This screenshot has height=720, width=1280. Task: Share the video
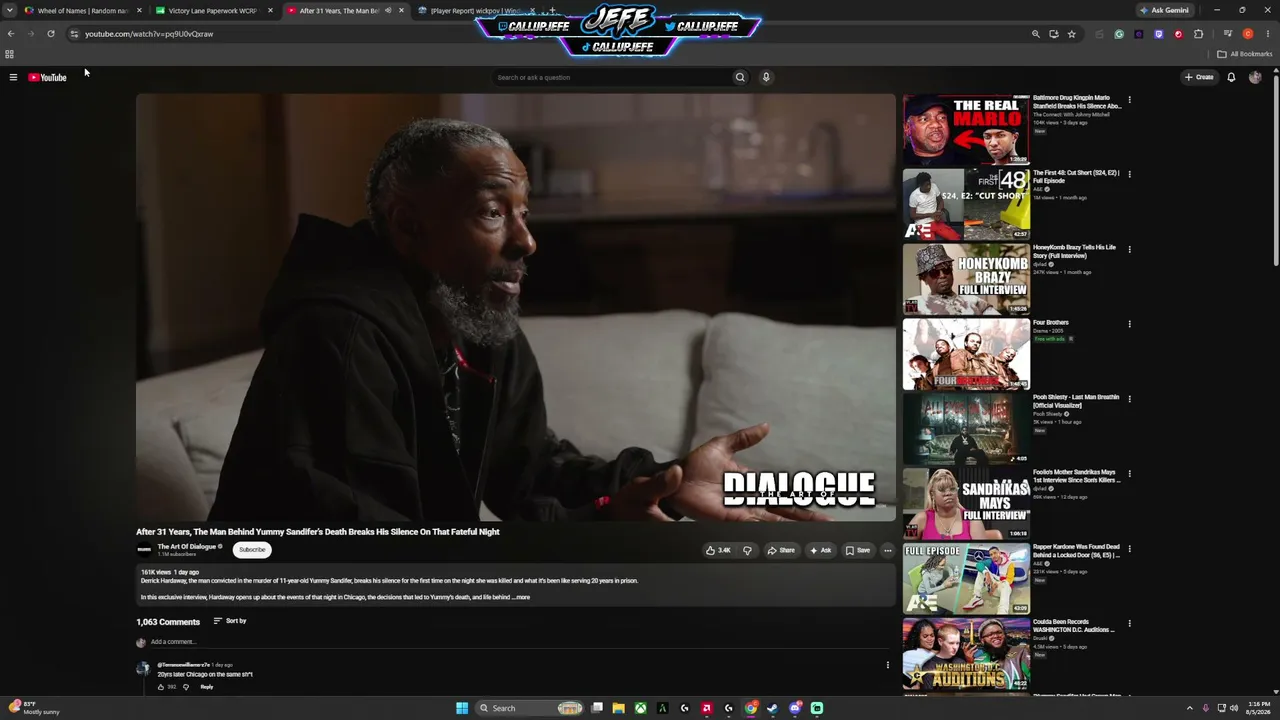(781, 550)
